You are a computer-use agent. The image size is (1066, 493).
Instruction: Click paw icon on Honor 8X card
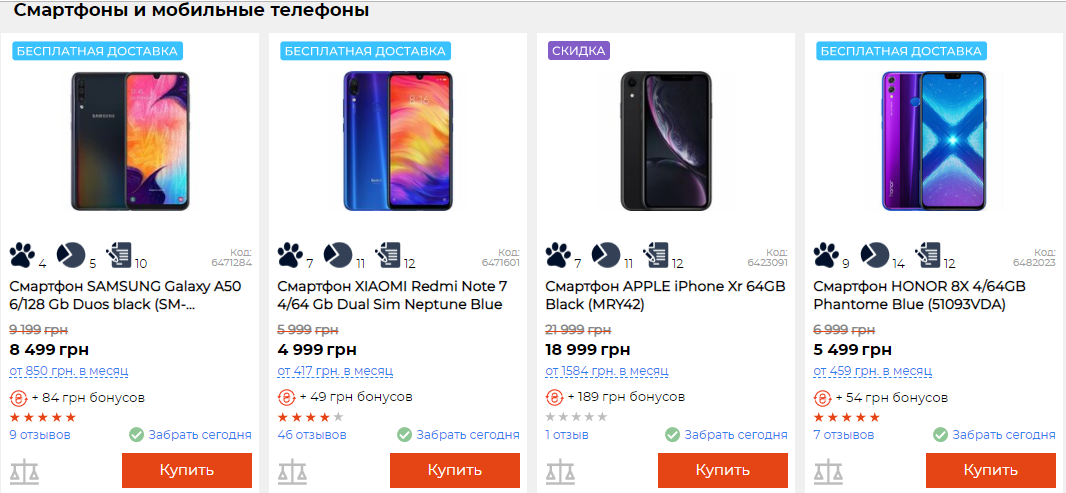tap(826, 254)
